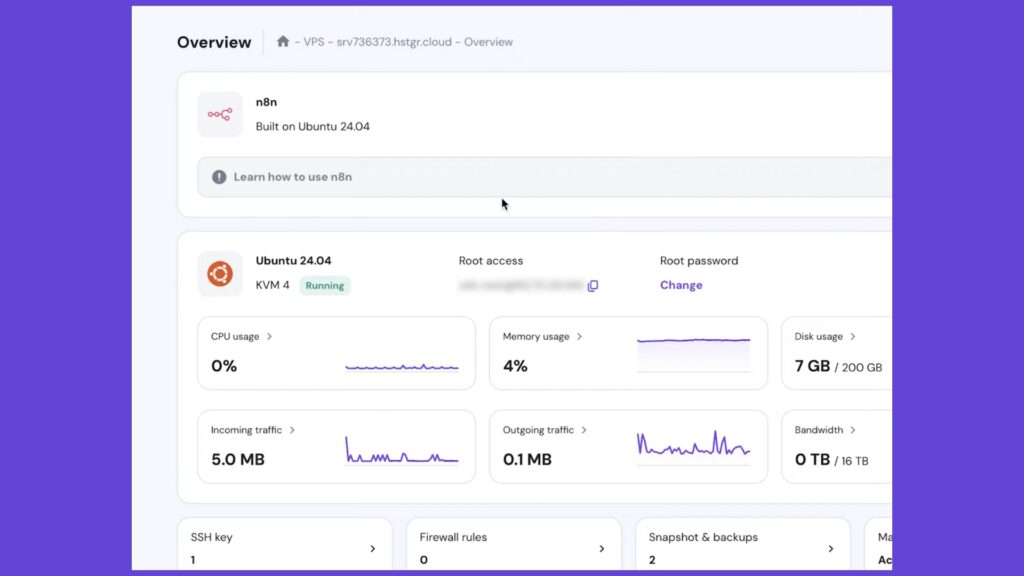Open Learn how to use n8n banner
The image size is (1024, 576).
[x=544, y=177]
